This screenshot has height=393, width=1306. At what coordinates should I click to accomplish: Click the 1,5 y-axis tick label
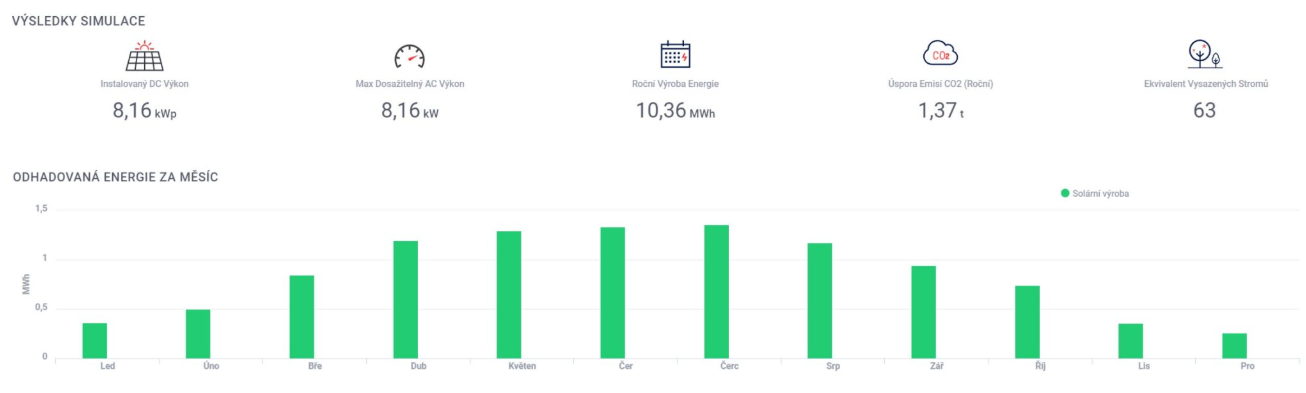click(x=41, y=209)
